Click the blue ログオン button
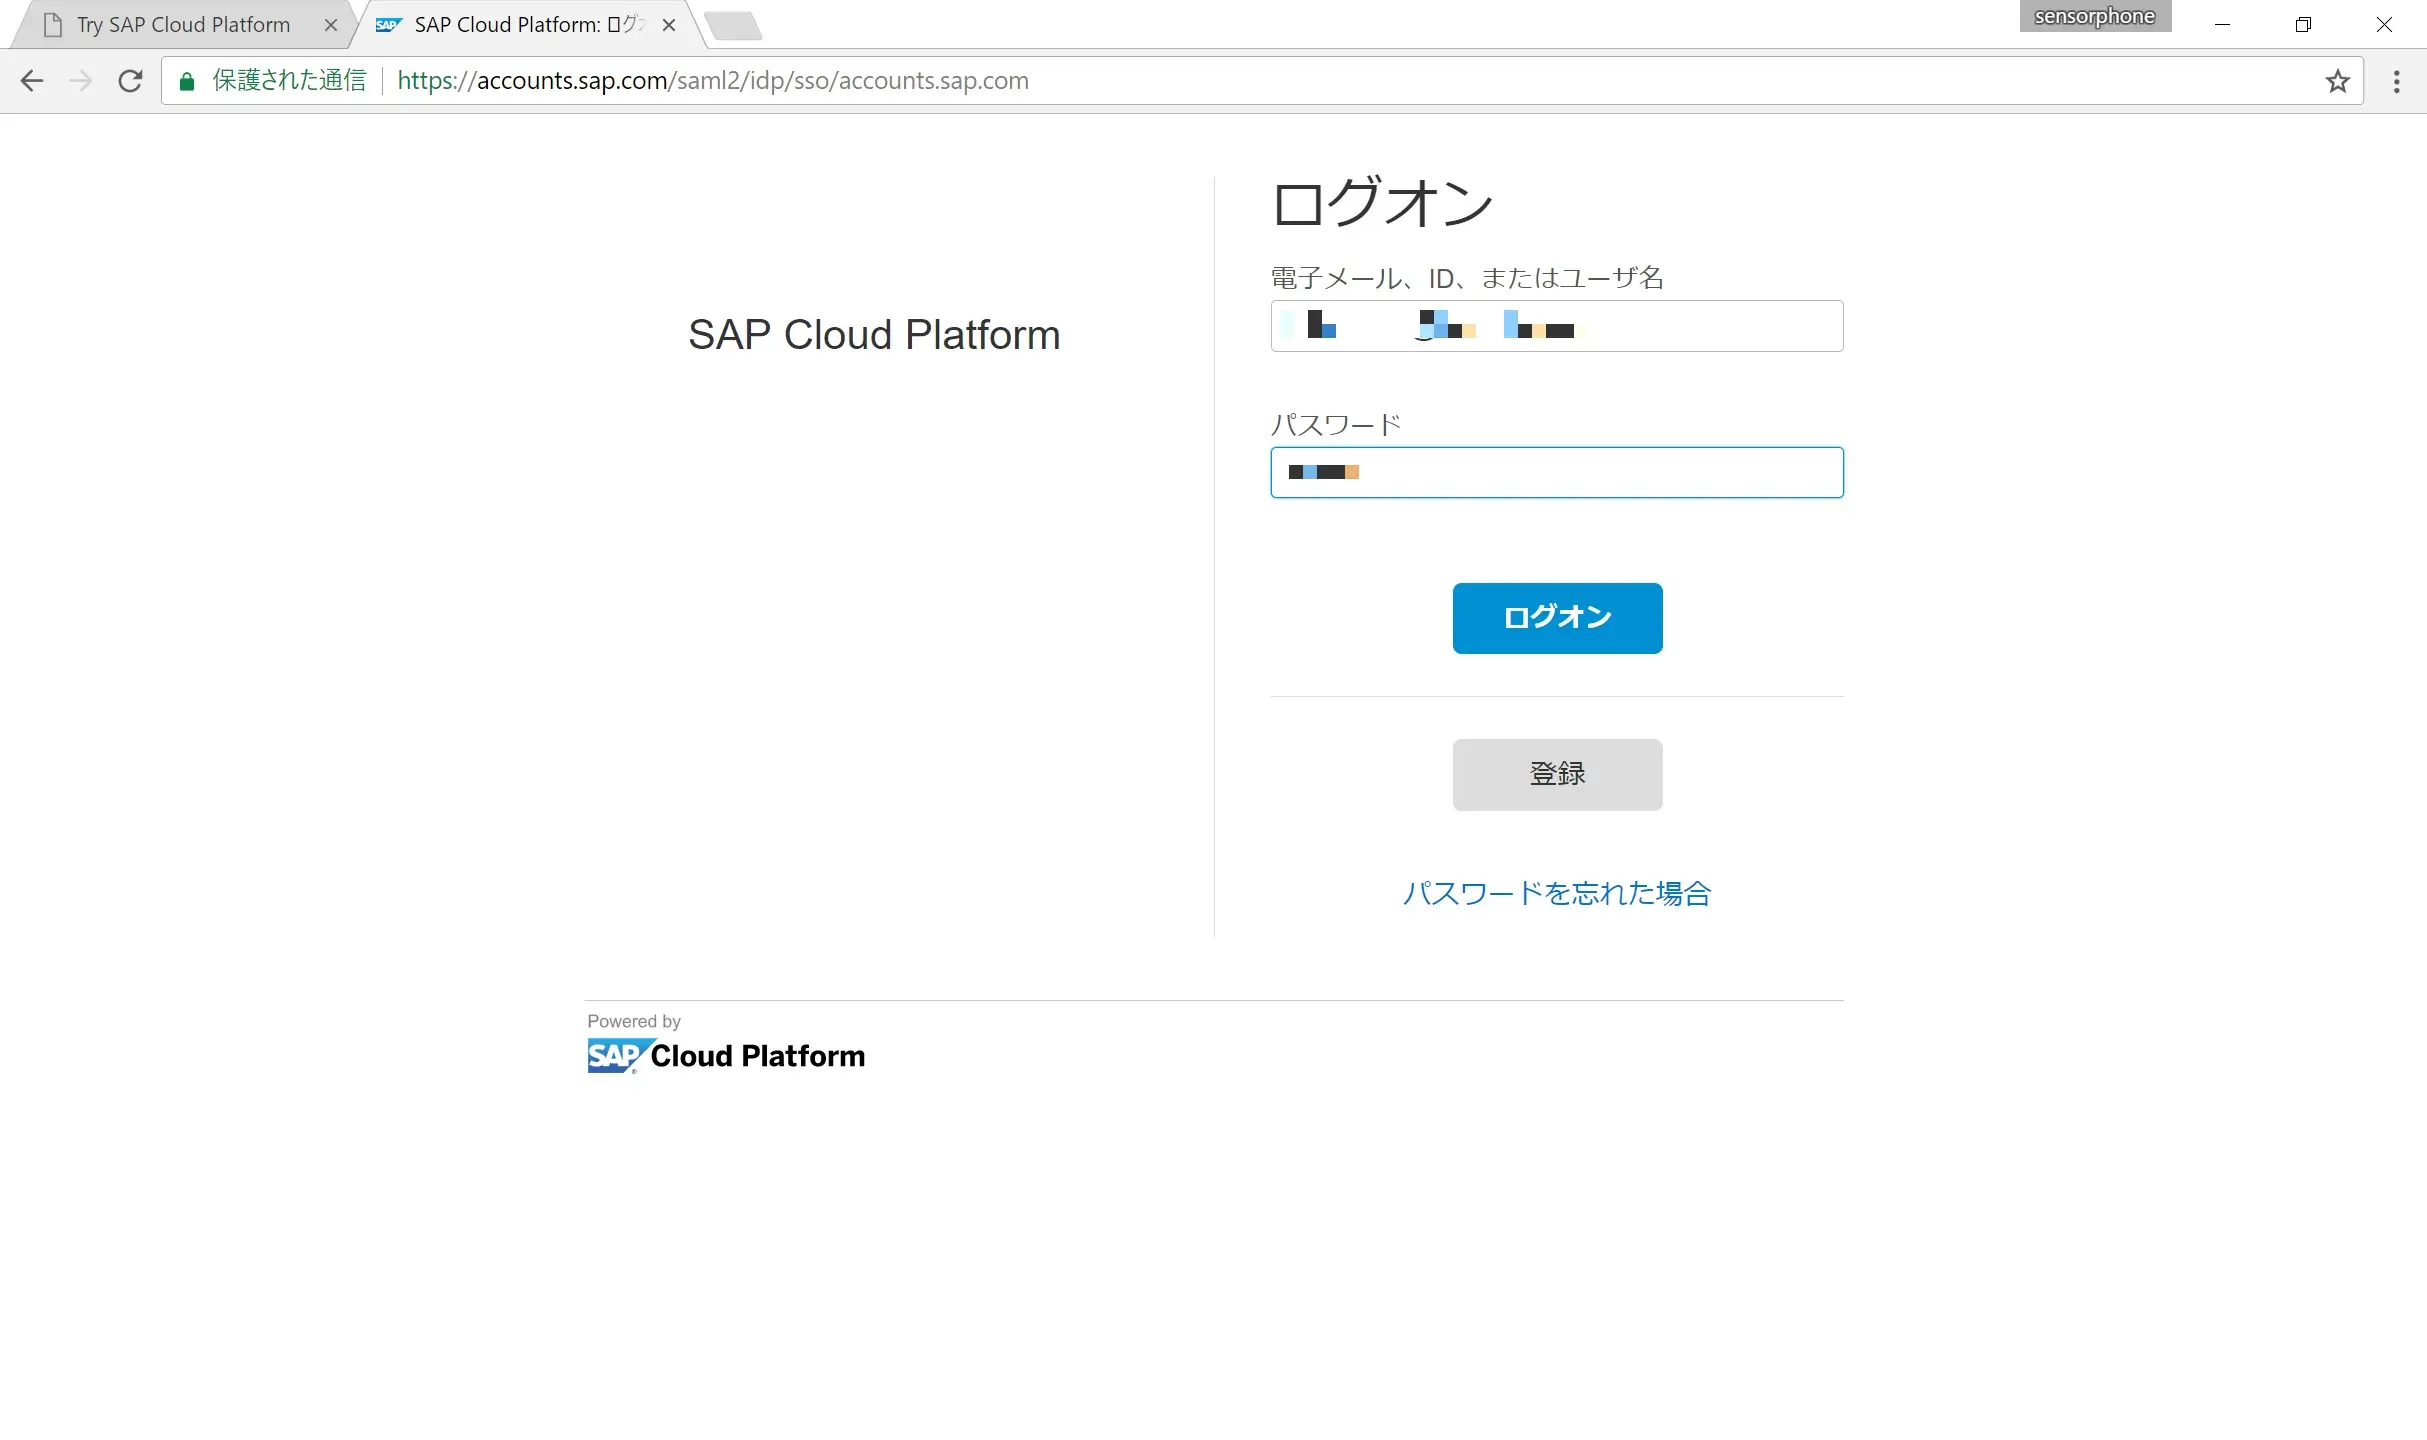The width and height of the screenshot is (2427, 1440). (1557, 618)
